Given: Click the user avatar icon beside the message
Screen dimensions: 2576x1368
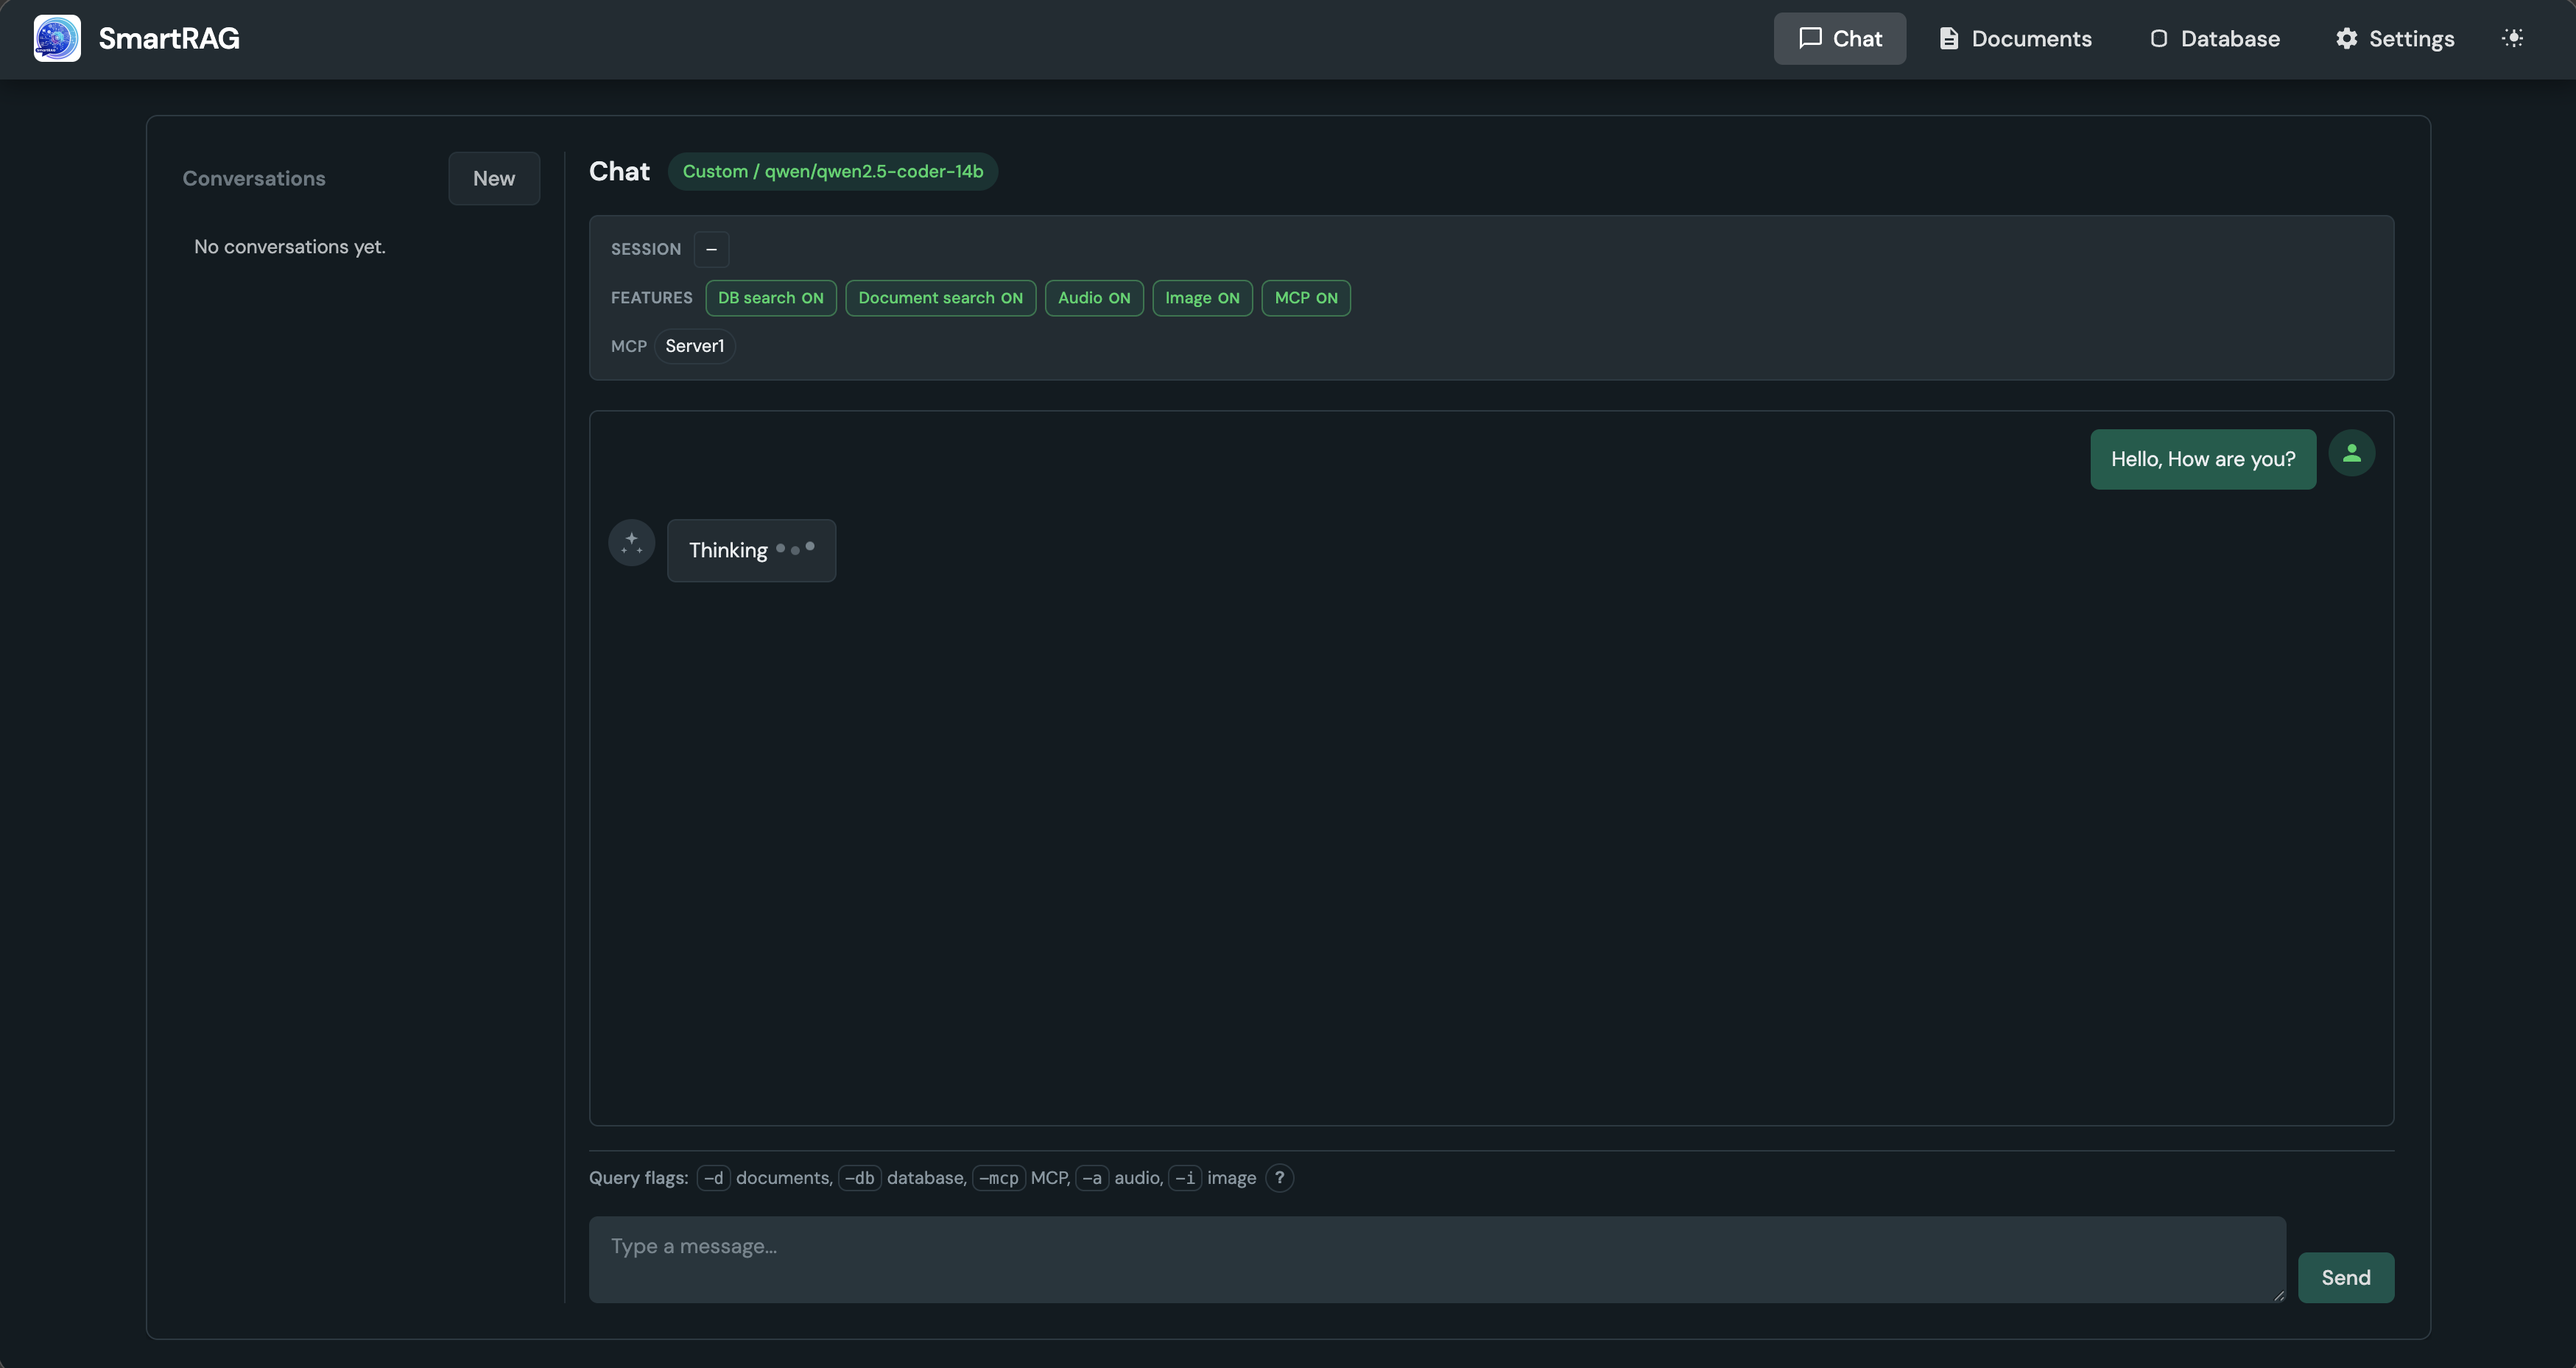Looking at the screenshot, I should tap(2352, 453).
